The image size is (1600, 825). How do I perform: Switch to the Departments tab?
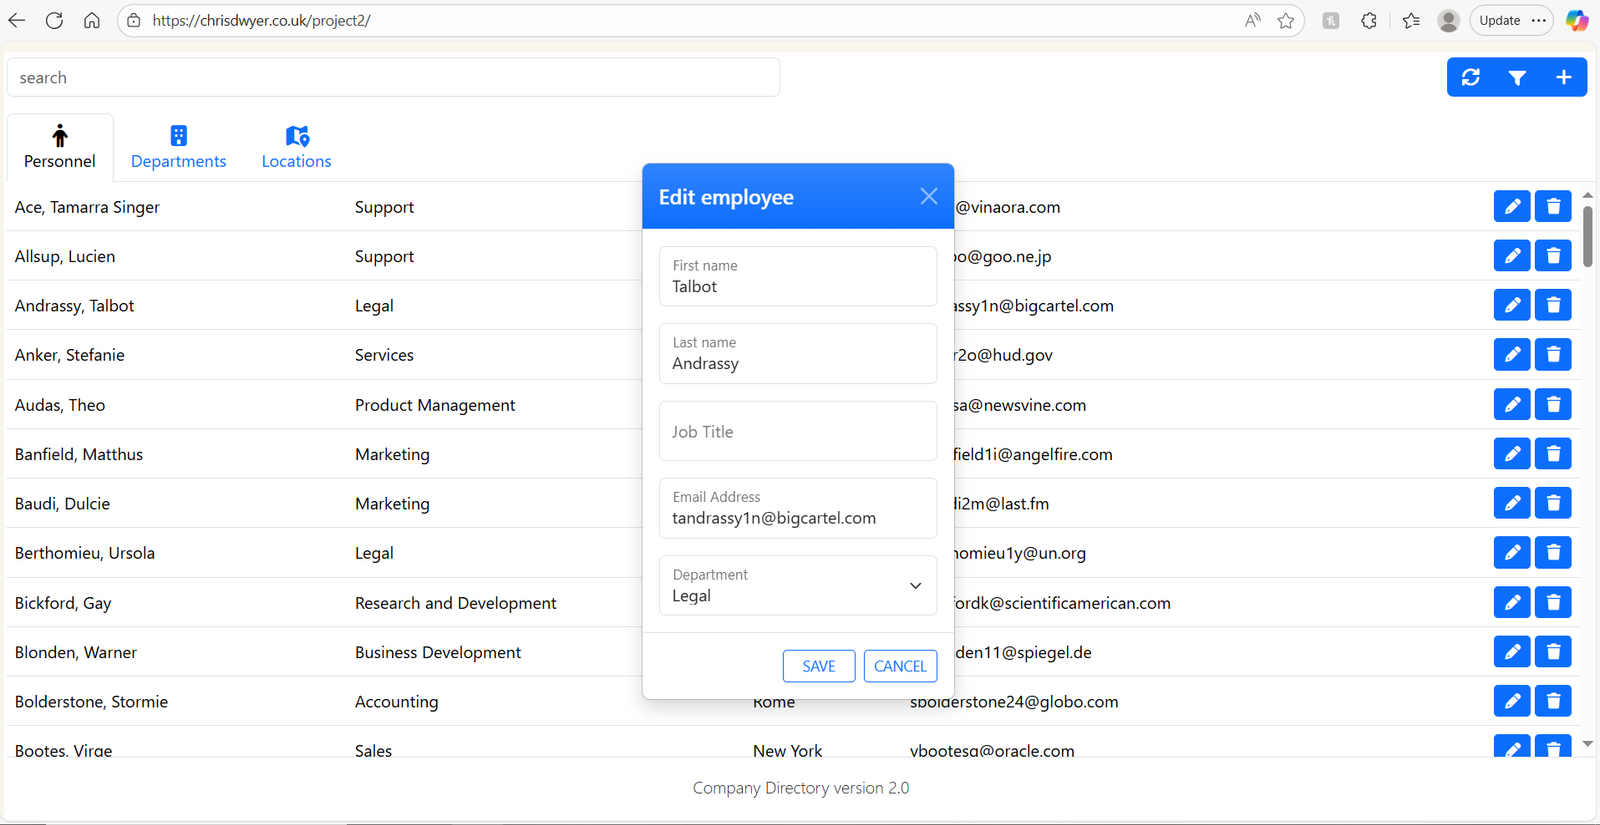click(x=178, y=147)
